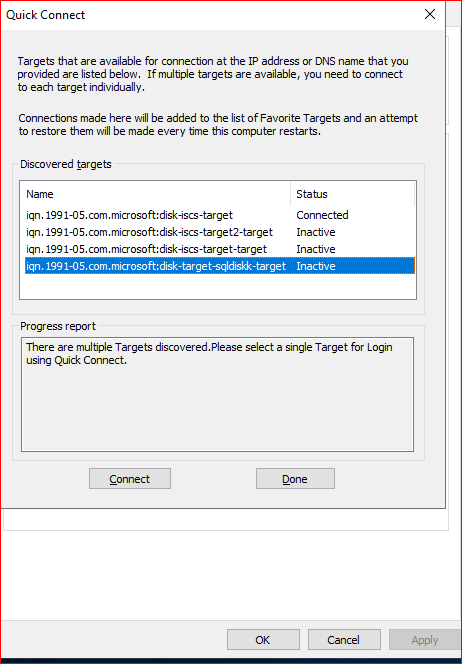Click empty space below the discovered targets rows
Image resolution: width=462 pixels, height=664 pixels.
click(218, 286)
